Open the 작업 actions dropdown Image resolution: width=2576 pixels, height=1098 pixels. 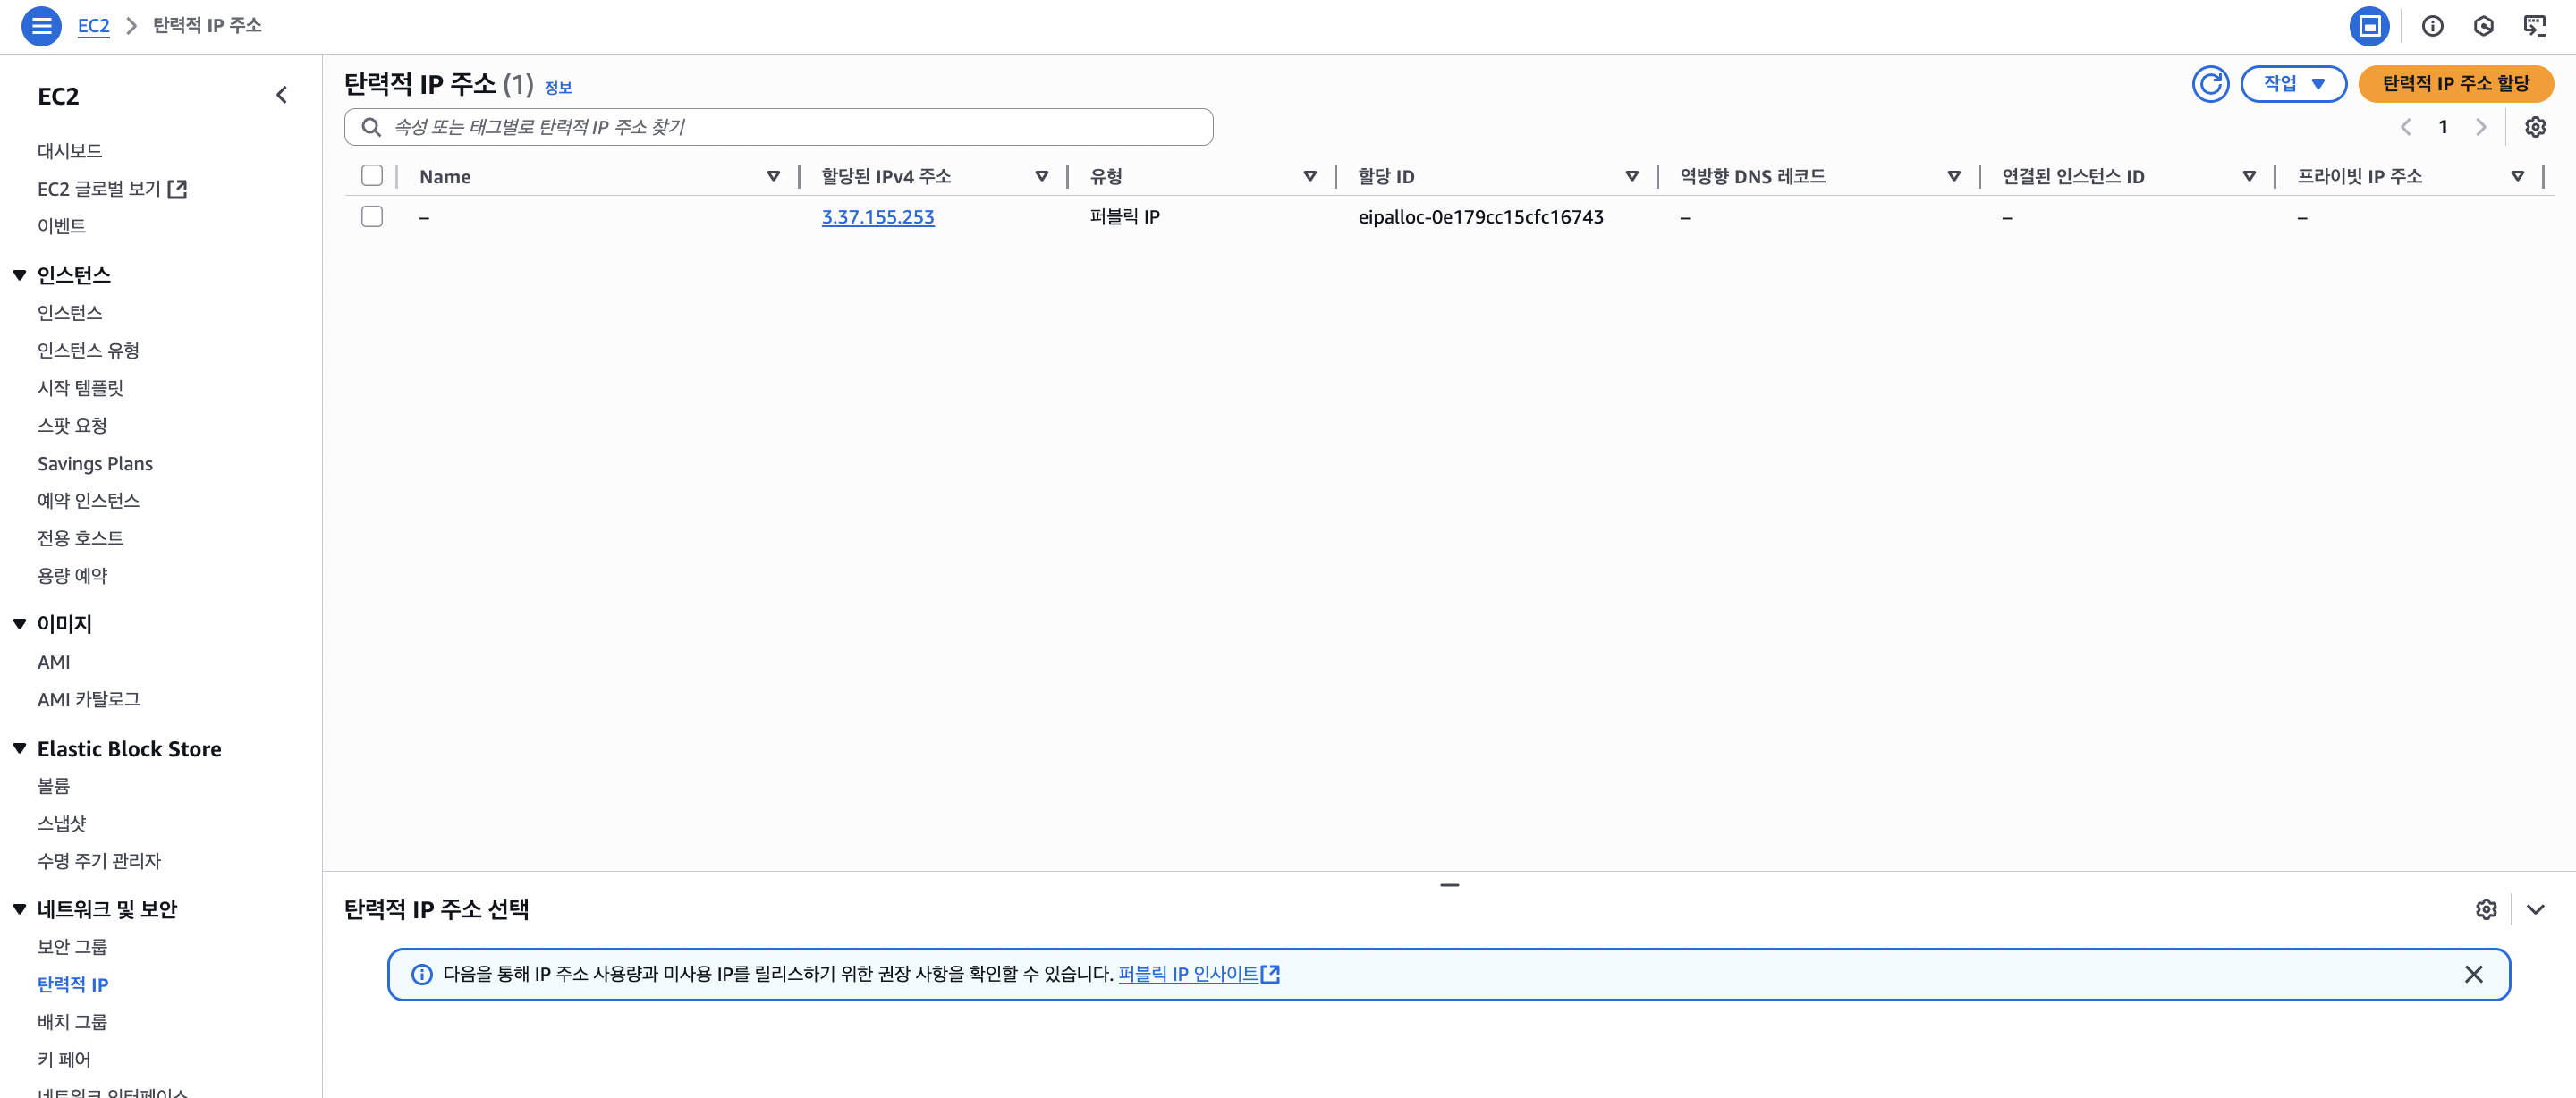click(x=2293, y=84)
